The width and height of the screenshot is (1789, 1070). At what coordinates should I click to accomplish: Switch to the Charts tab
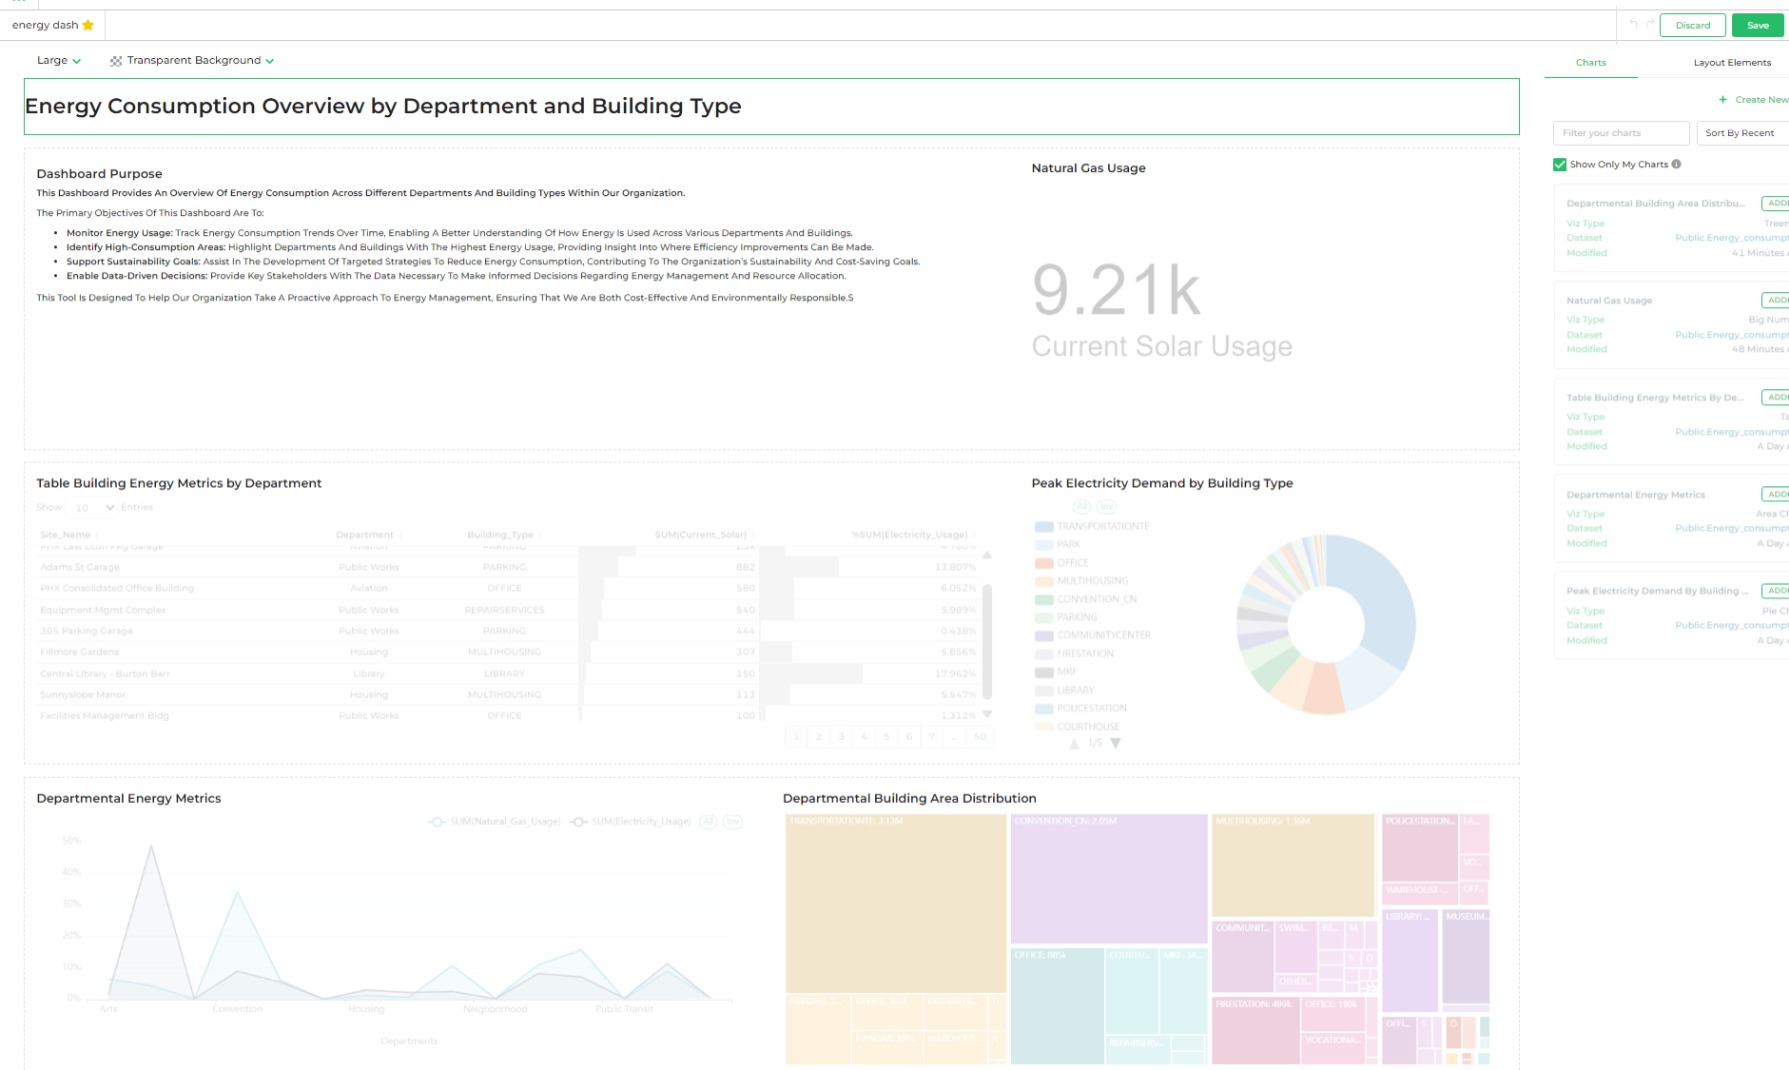1590,62
